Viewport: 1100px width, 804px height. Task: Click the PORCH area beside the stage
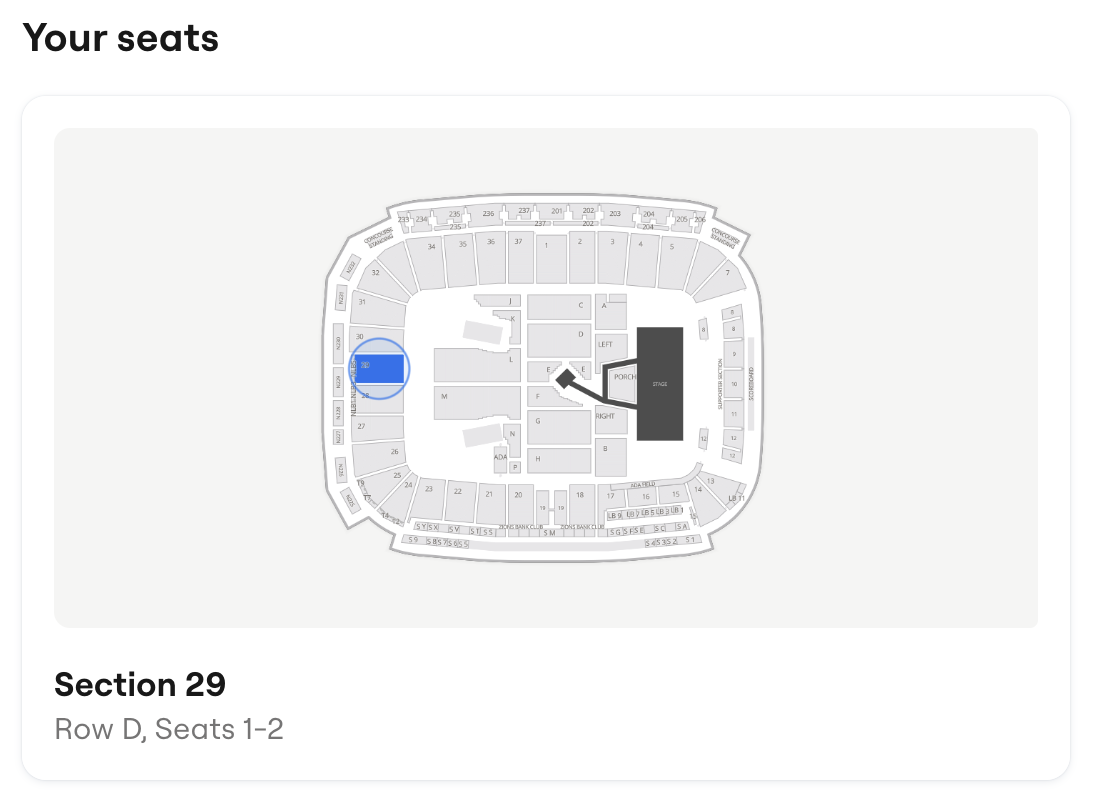pos(627,378)
